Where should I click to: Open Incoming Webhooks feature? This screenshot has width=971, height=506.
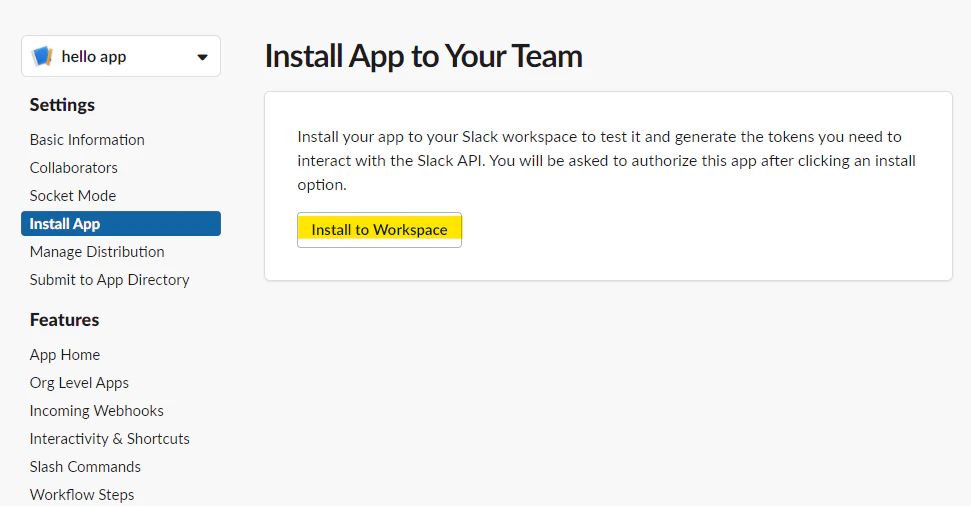[x=96, y=411]
